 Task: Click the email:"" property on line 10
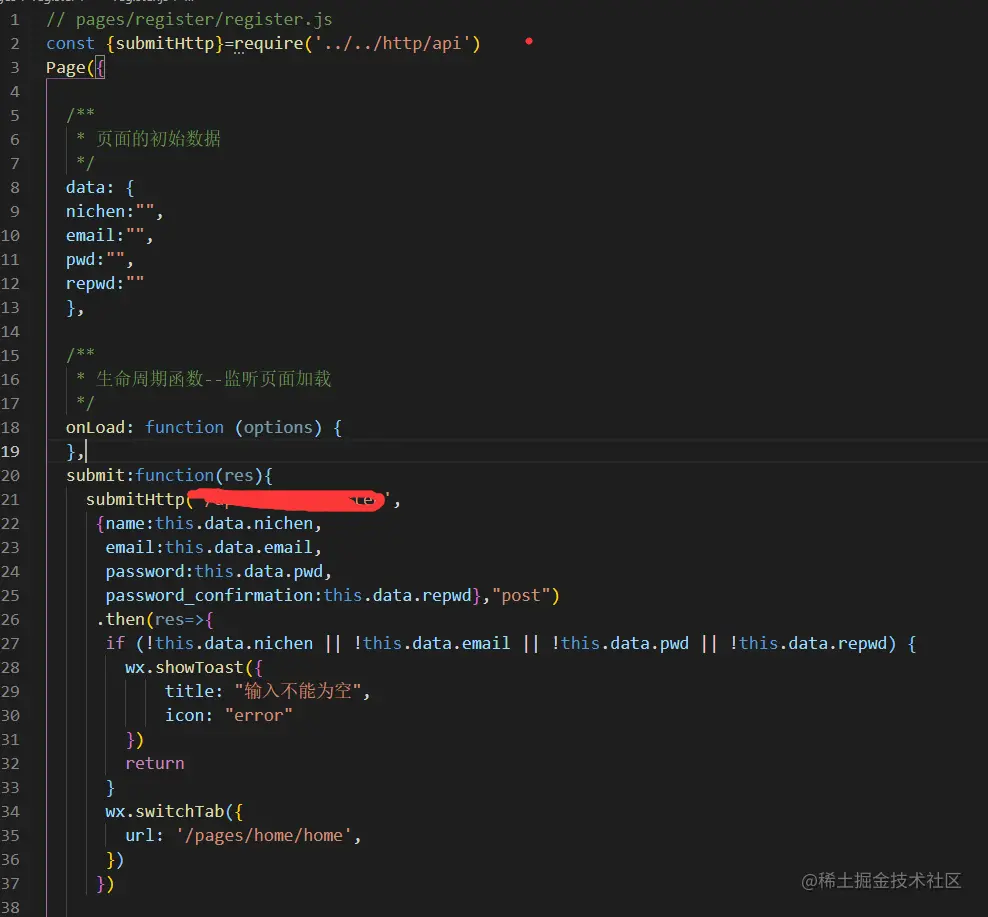pyautogui.click(x=109, y=236)
